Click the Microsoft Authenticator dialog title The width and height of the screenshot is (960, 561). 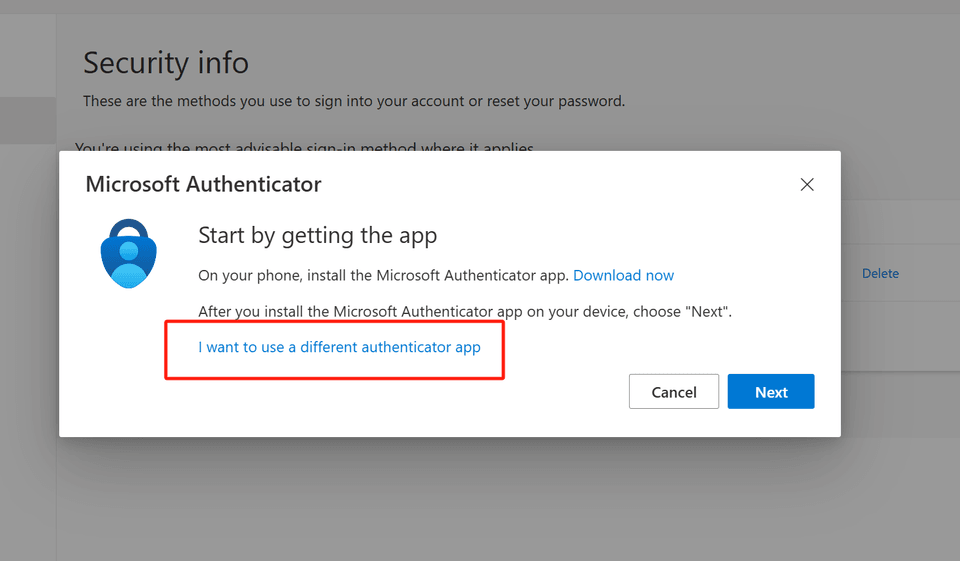[x=203, y=184]
